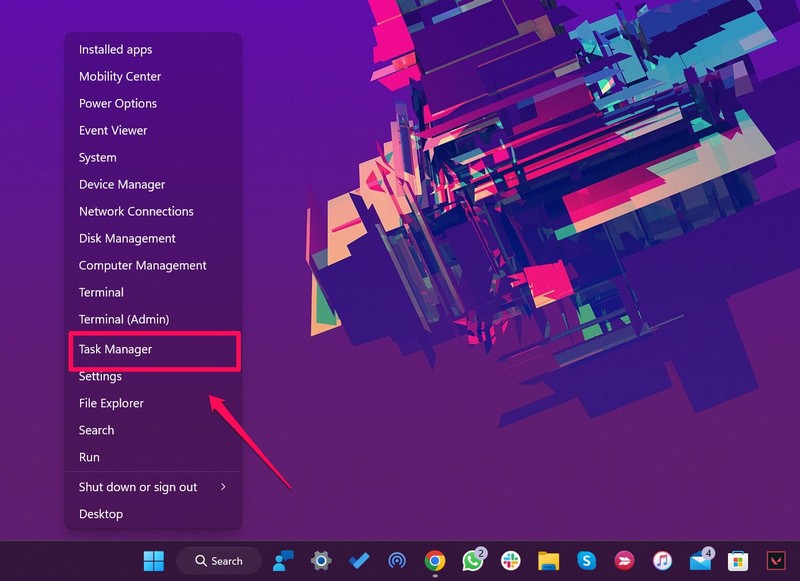This screenshot has width=800, height=581.
Task: Select Disk Management from the list
Action: (127, 238)
